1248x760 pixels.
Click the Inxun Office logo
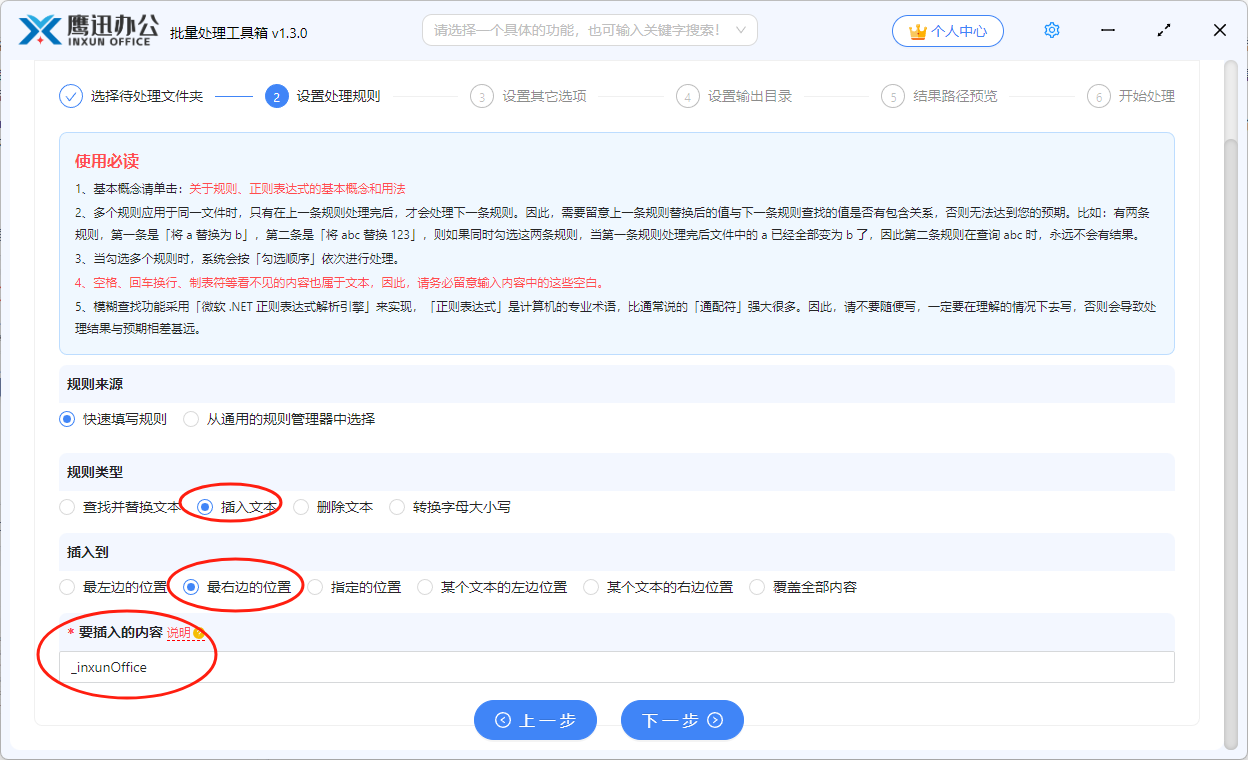pyautogui.click(x=88, y=30)
